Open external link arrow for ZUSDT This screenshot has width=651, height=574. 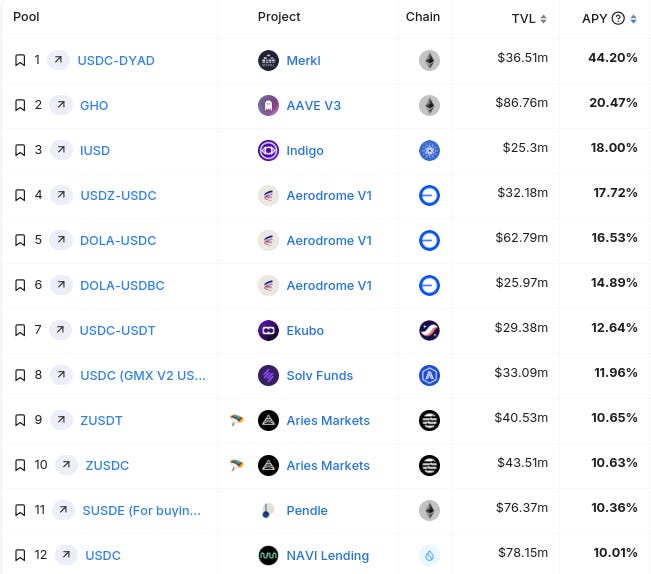click(61, 420)
